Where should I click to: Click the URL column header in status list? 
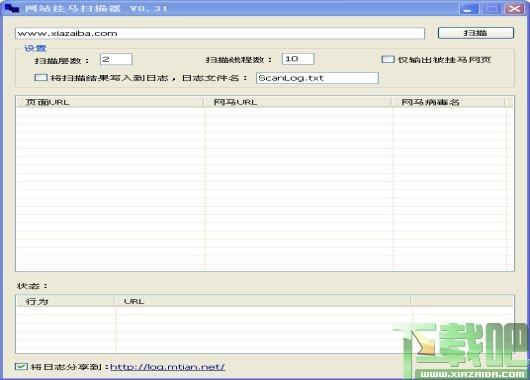point(263,301)
